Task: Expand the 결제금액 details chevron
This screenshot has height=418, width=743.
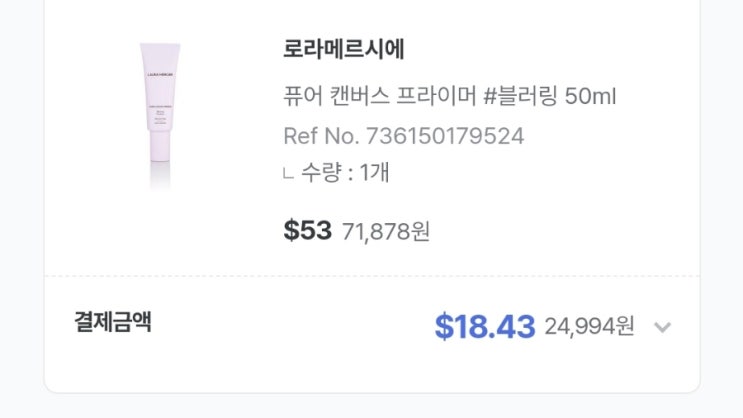Action: [661, 327]
